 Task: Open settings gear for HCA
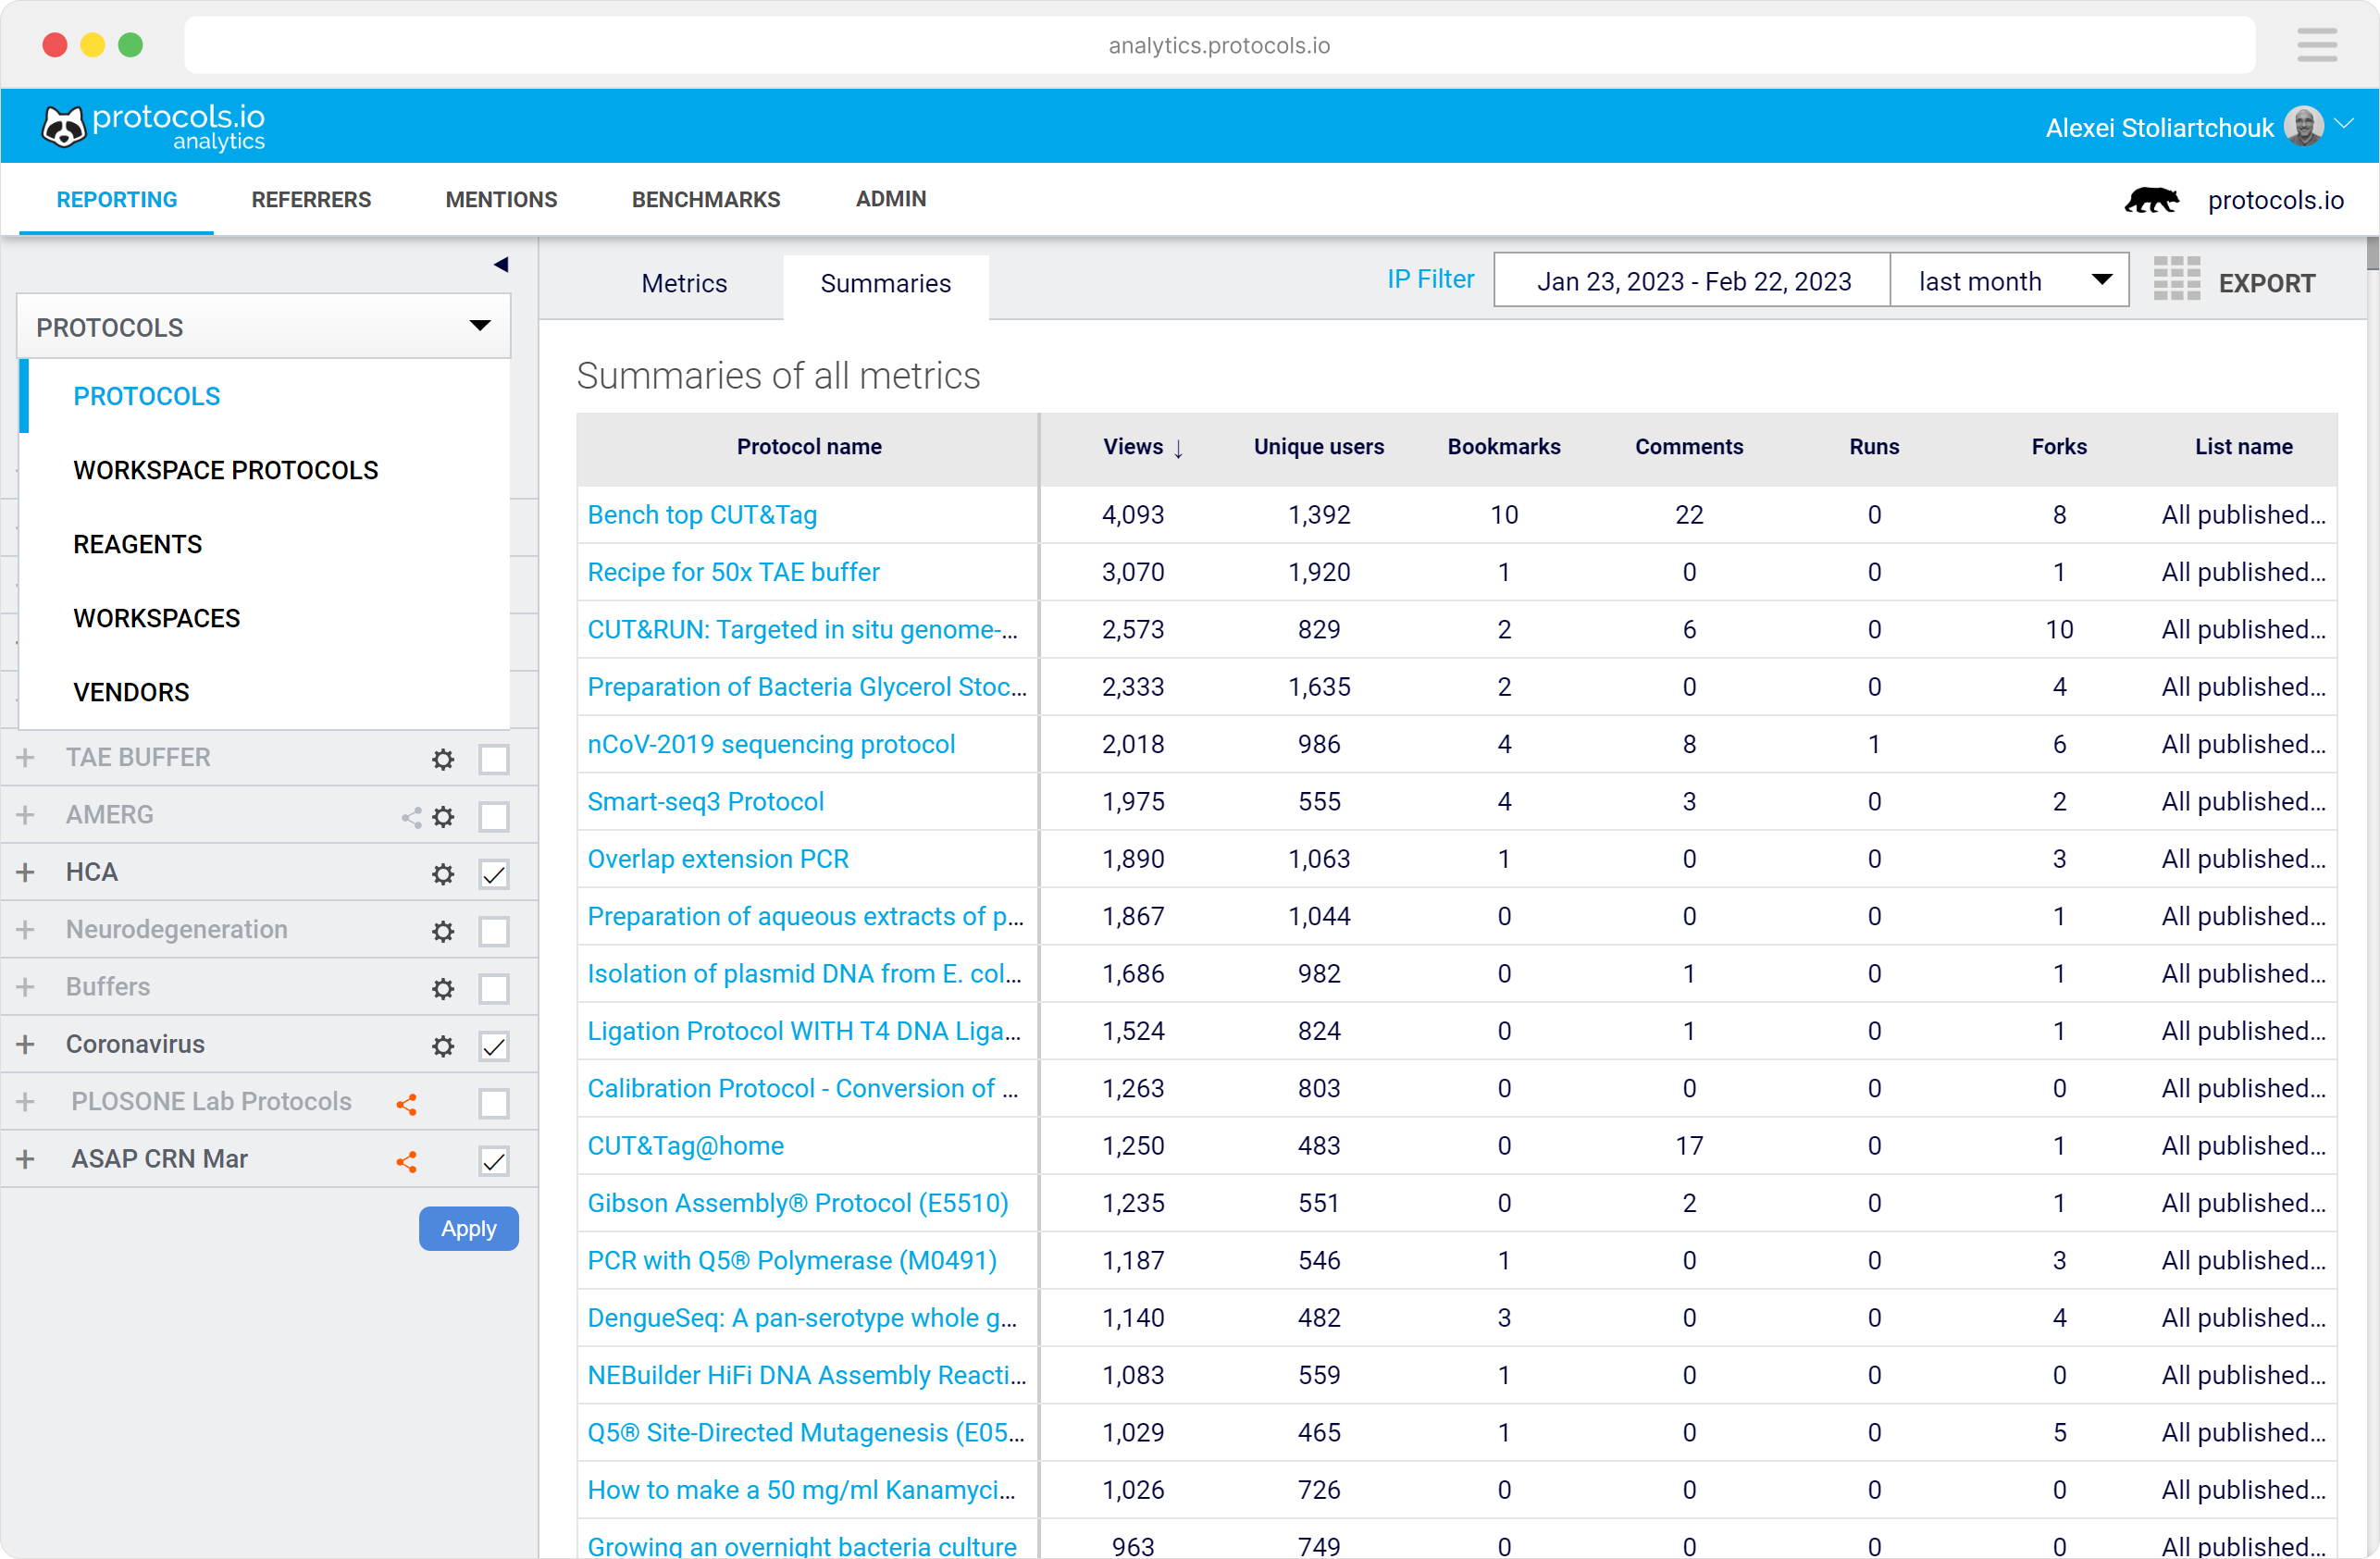click(x=443, y=874)
